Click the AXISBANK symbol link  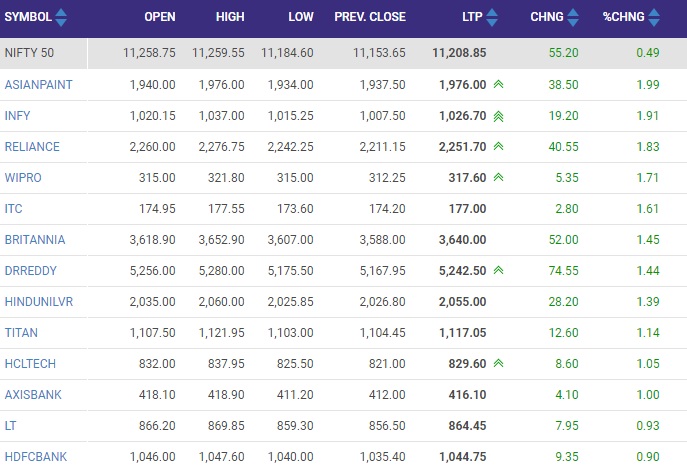[33, 394]
